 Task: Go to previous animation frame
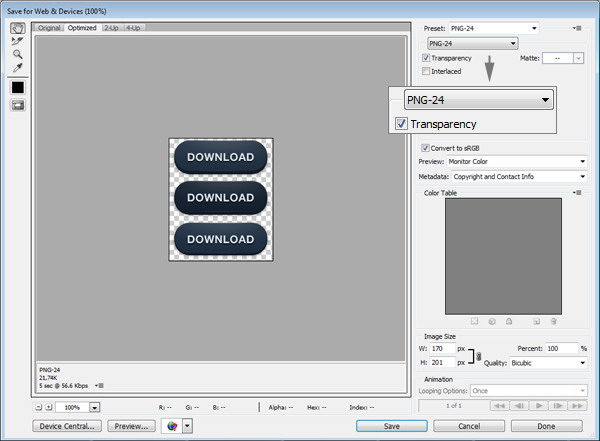pos(519,405)
